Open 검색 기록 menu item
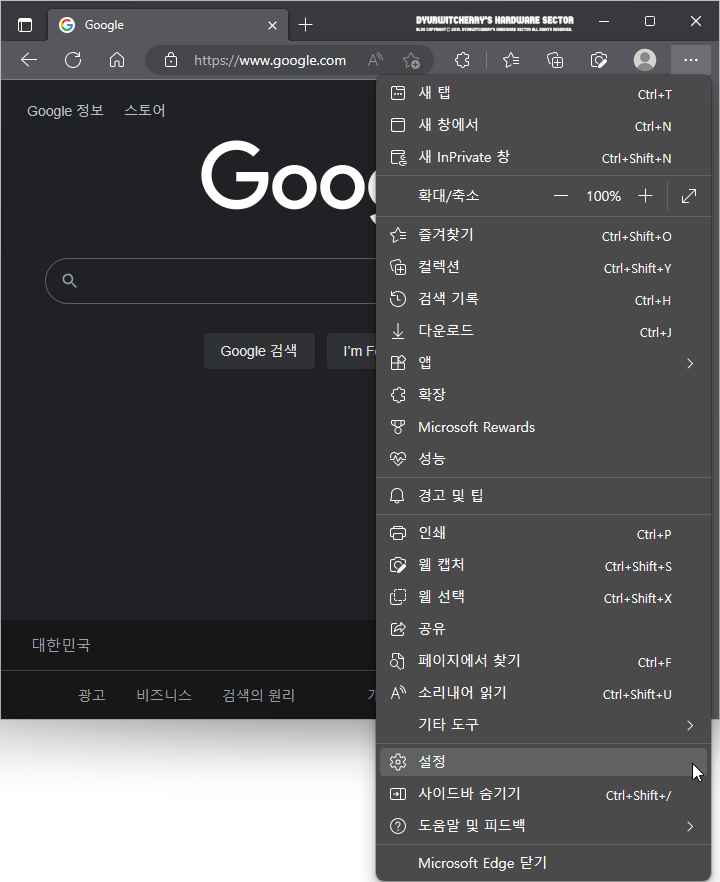The width and height of the screenshot is (720, 882). click(543, 299)
